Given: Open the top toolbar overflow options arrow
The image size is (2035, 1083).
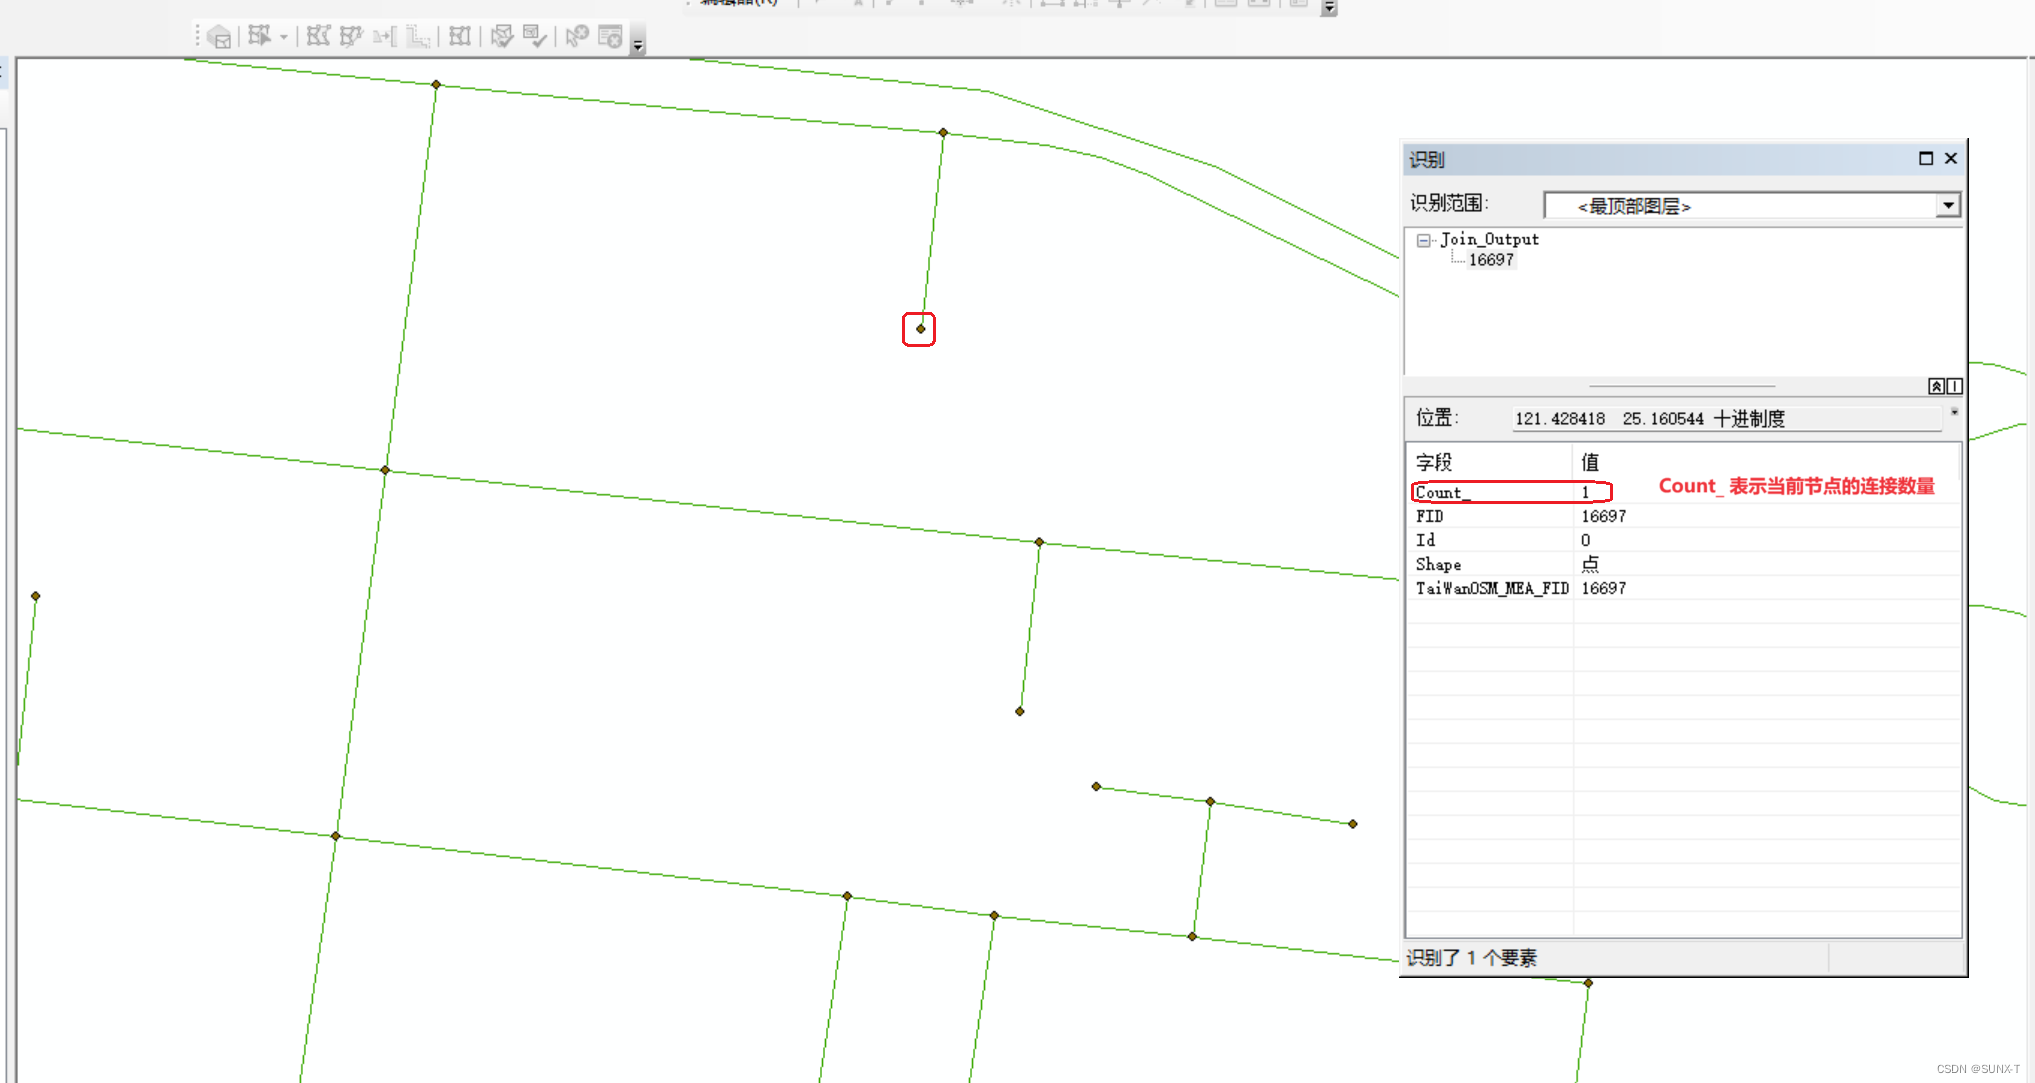Looking at the screenshot, I should (1329, 8).
